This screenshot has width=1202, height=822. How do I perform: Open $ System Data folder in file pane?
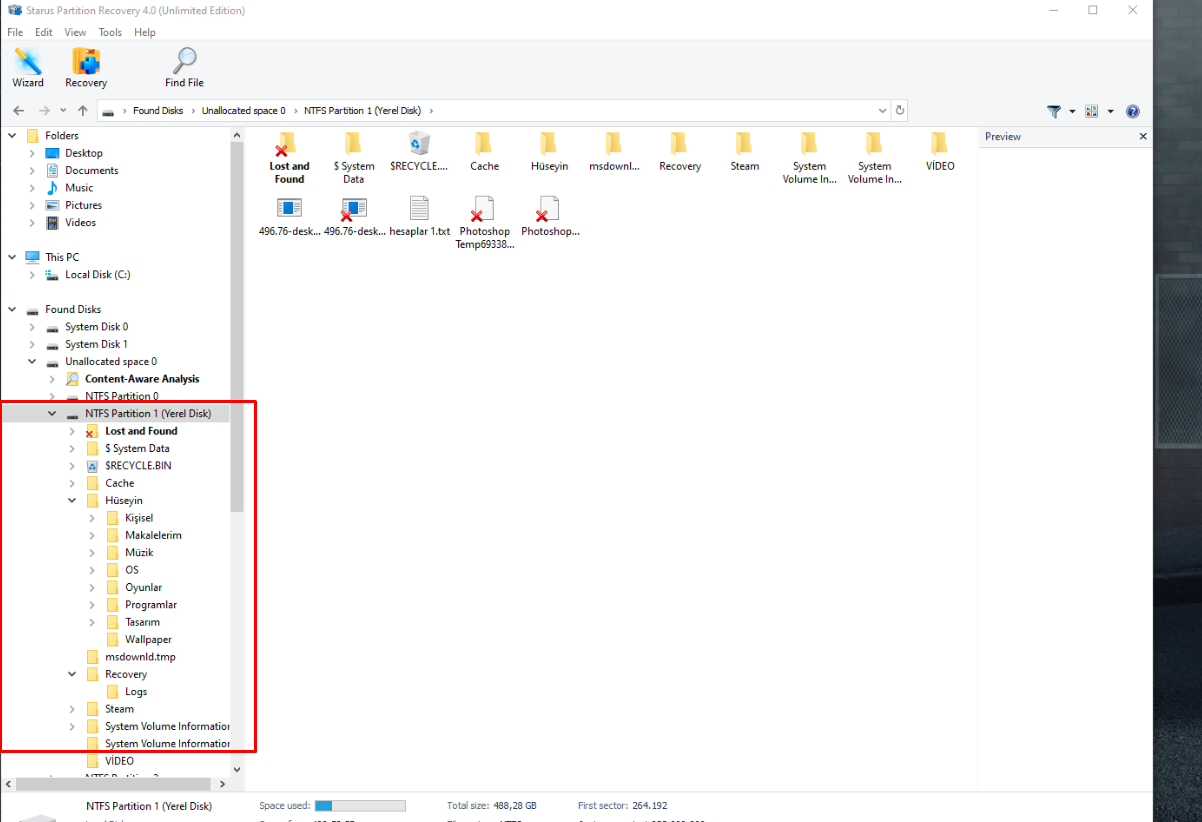[354, 158]
